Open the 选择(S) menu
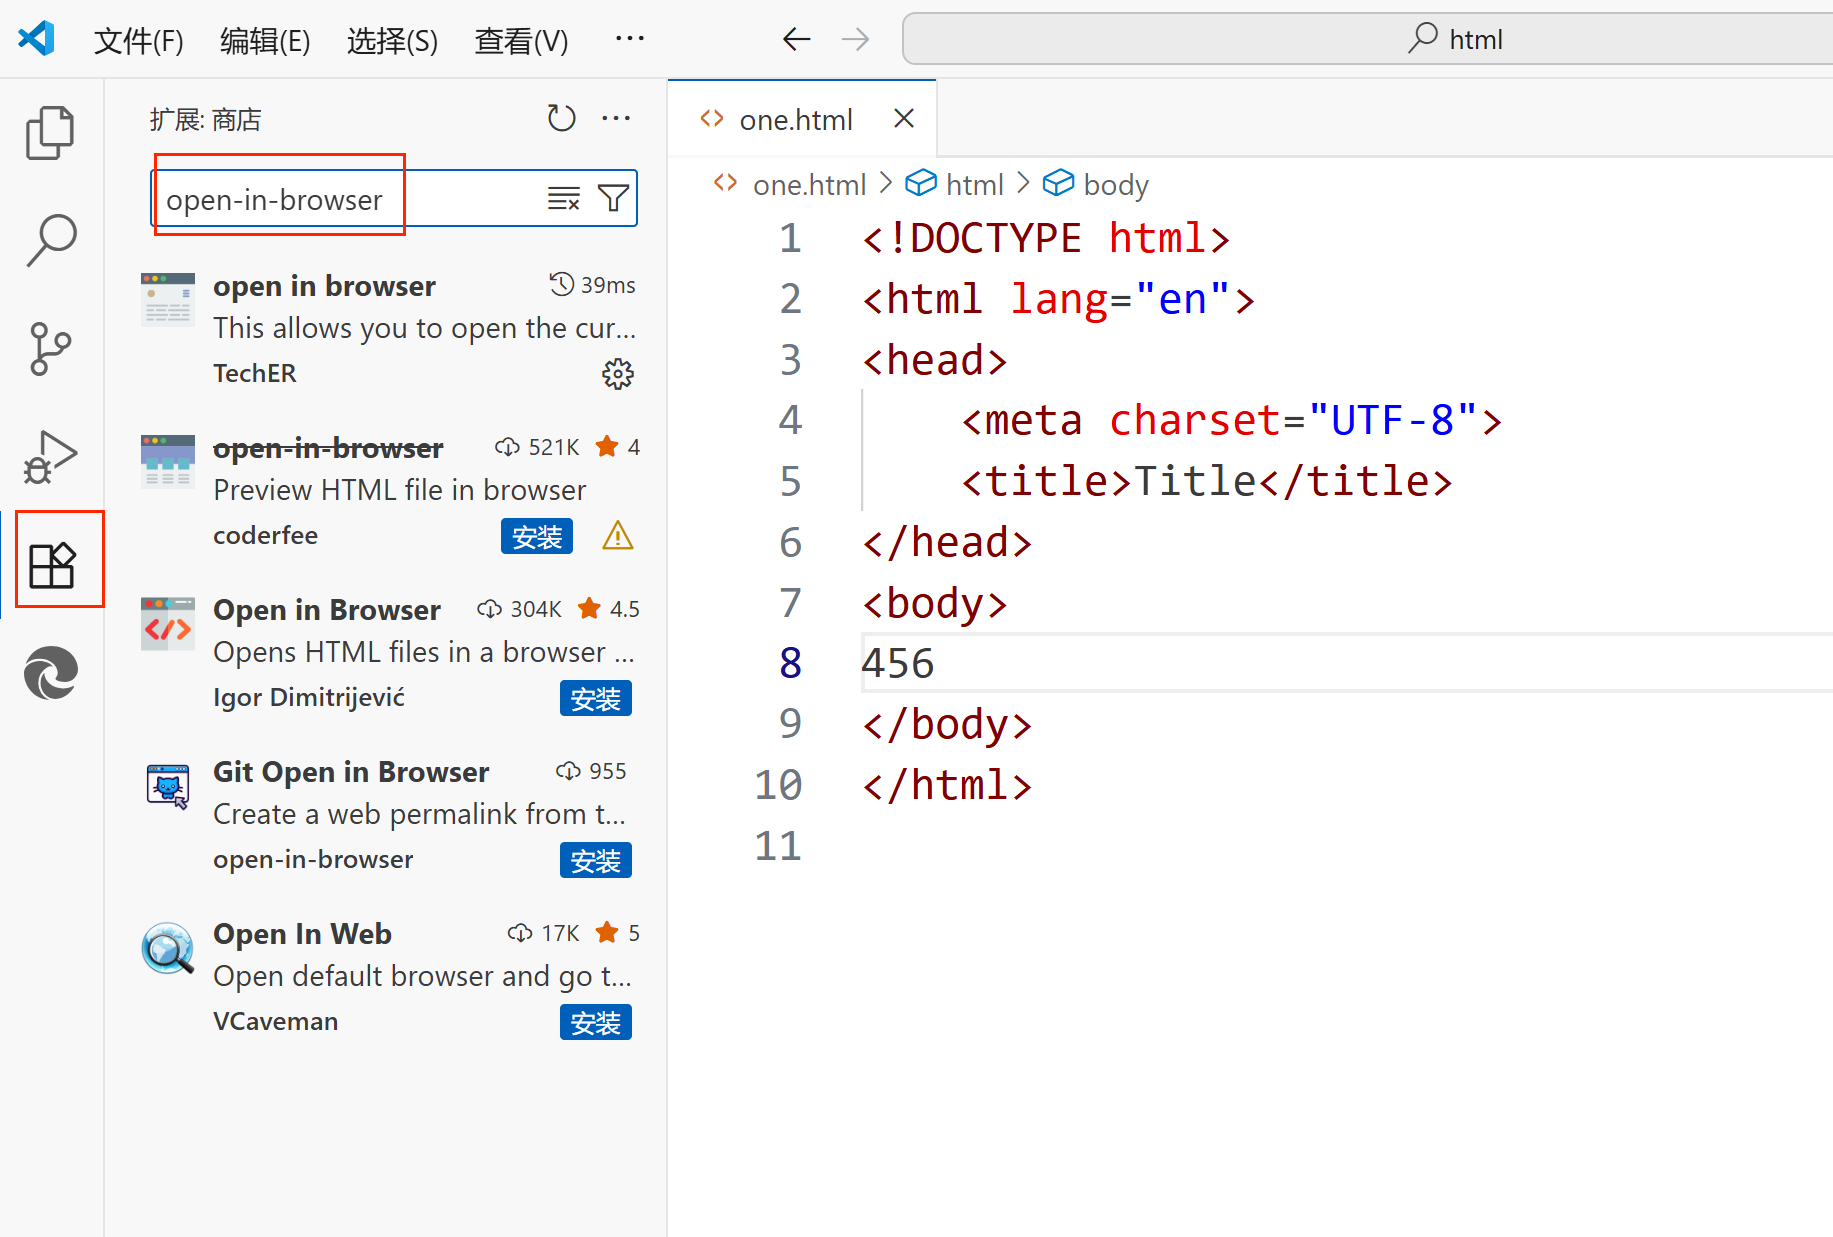Viewport: 1833px width, 1237px height. pyautogui.click(x=392, y=40)
